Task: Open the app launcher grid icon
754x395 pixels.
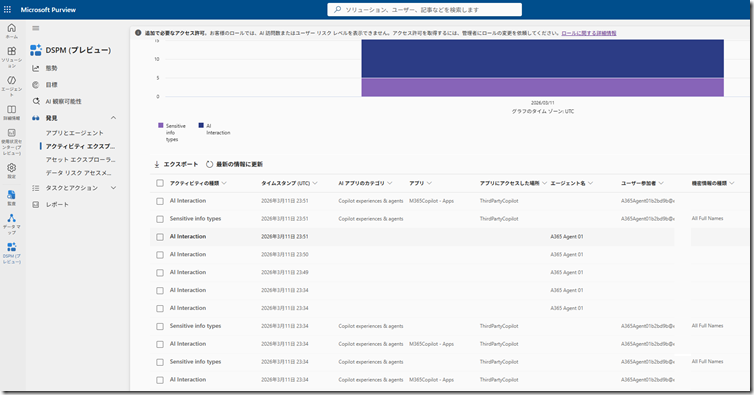Action: [x=7, y=9]
